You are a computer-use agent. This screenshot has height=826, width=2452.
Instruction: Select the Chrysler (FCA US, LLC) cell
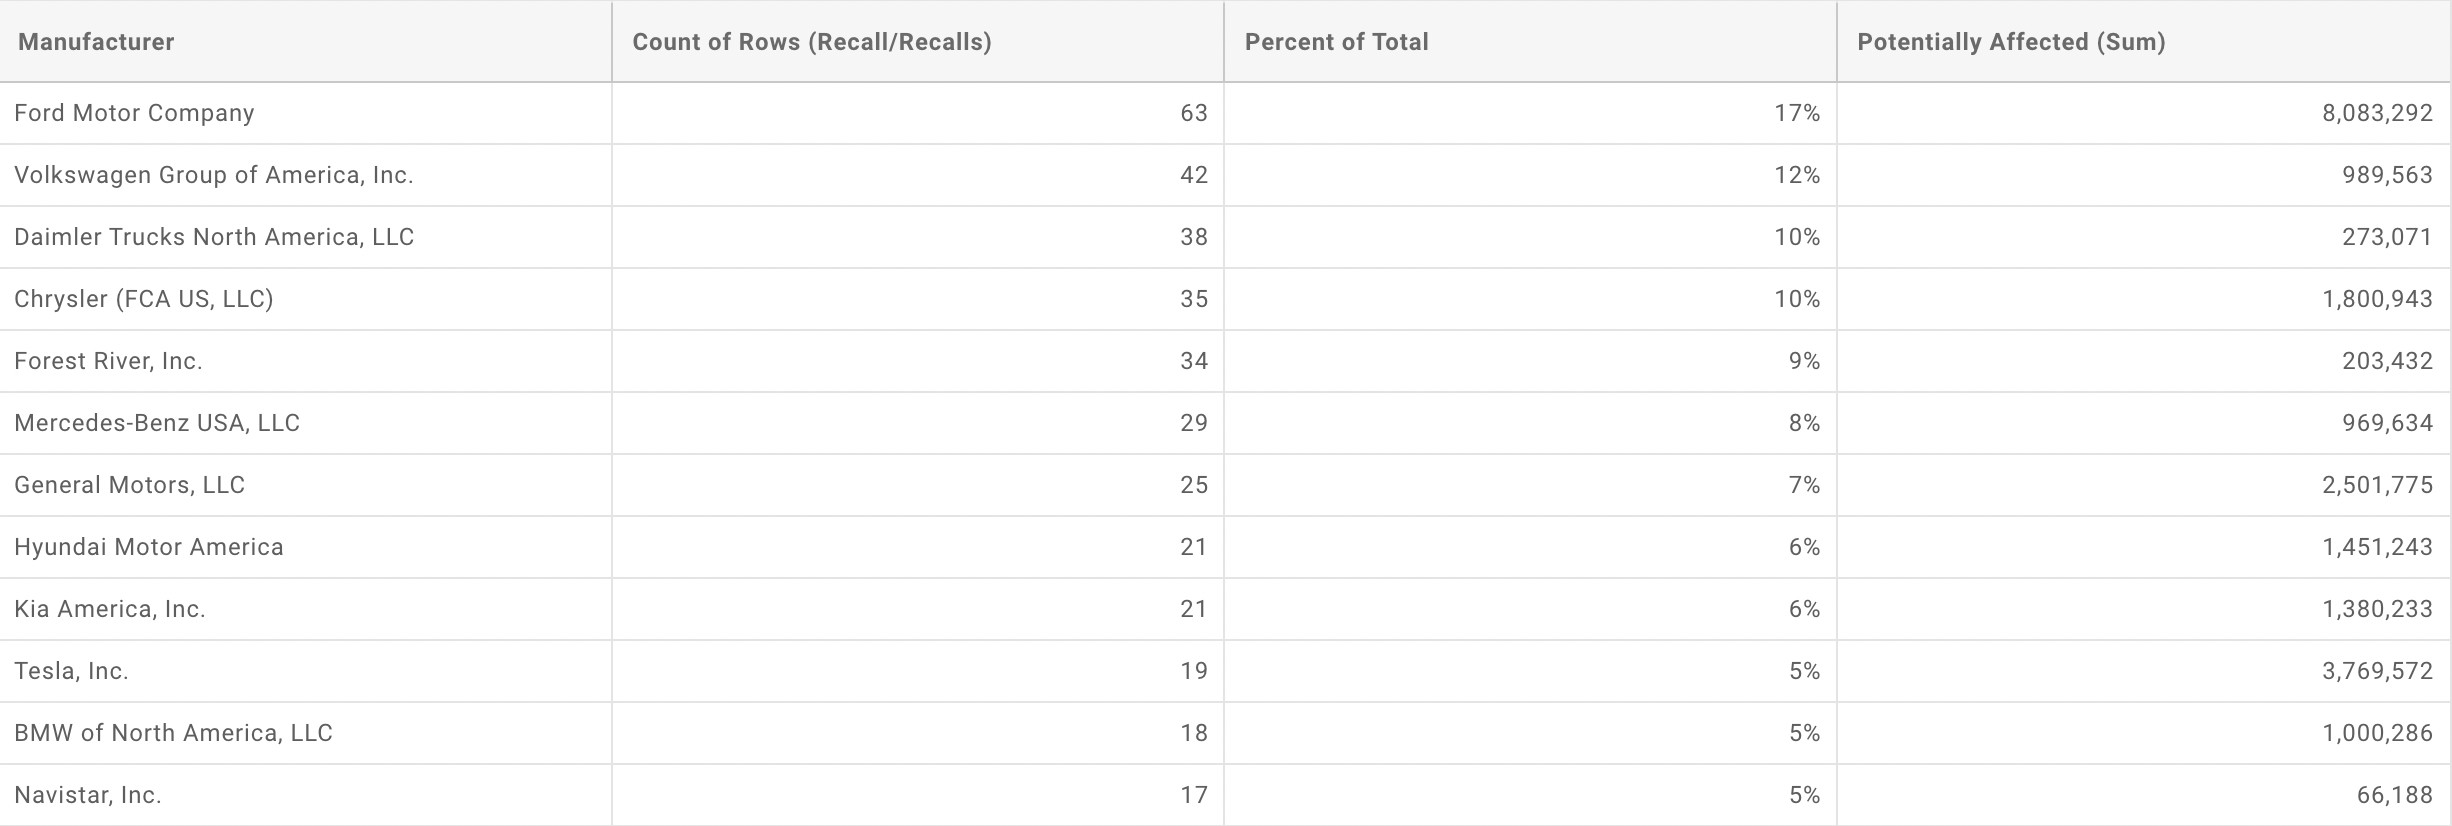click(x=306, y=299)
